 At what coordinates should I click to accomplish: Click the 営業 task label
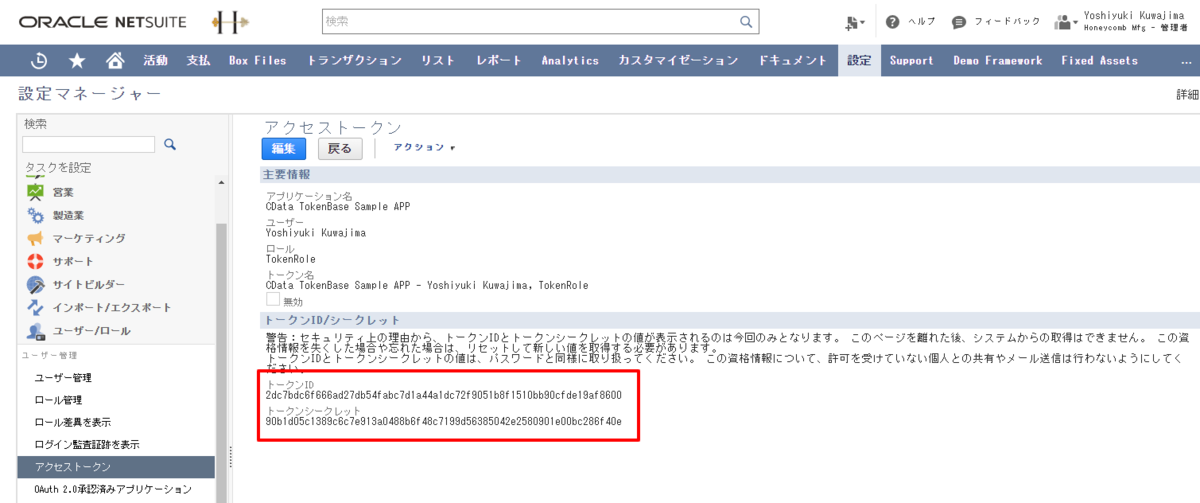[63, 192]
